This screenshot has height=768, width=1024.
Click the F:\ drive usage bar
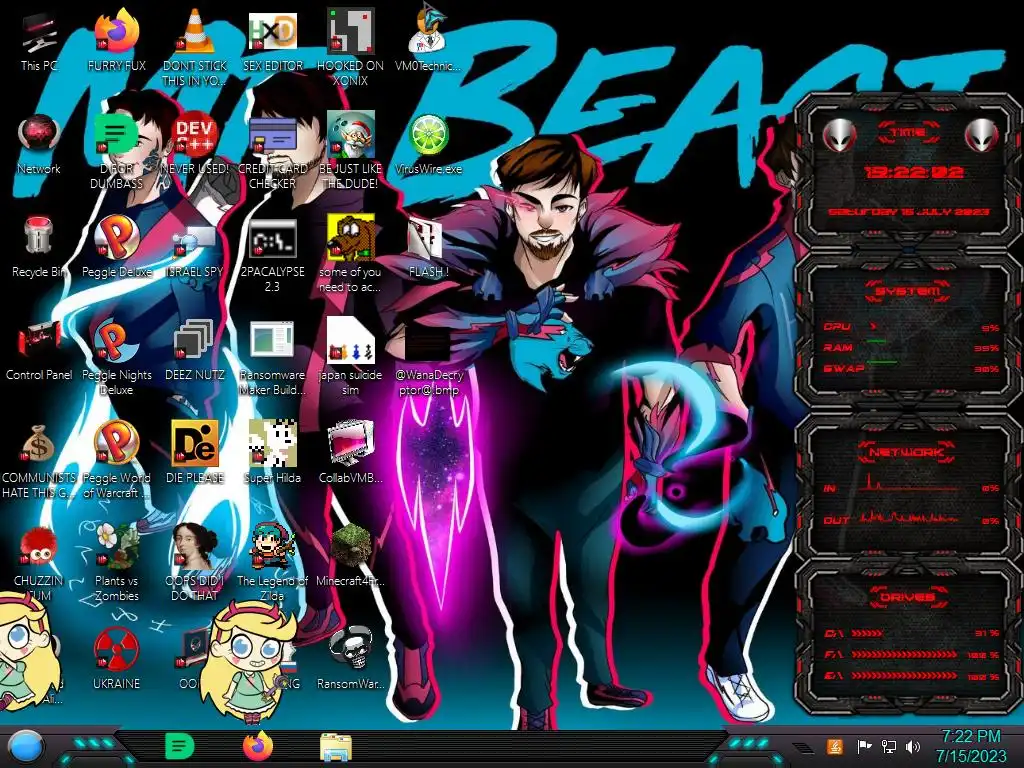pos(904,654)
